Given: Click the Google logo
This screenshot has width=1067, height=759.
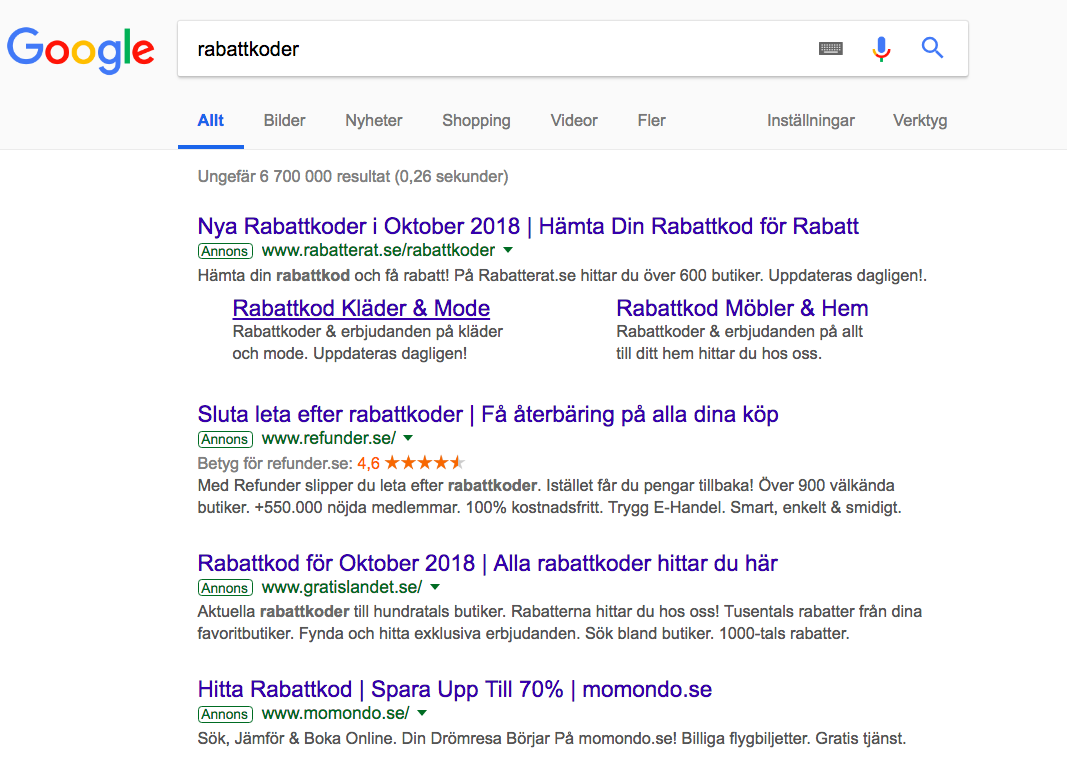Looking at the screenshot, I should 80,50.
